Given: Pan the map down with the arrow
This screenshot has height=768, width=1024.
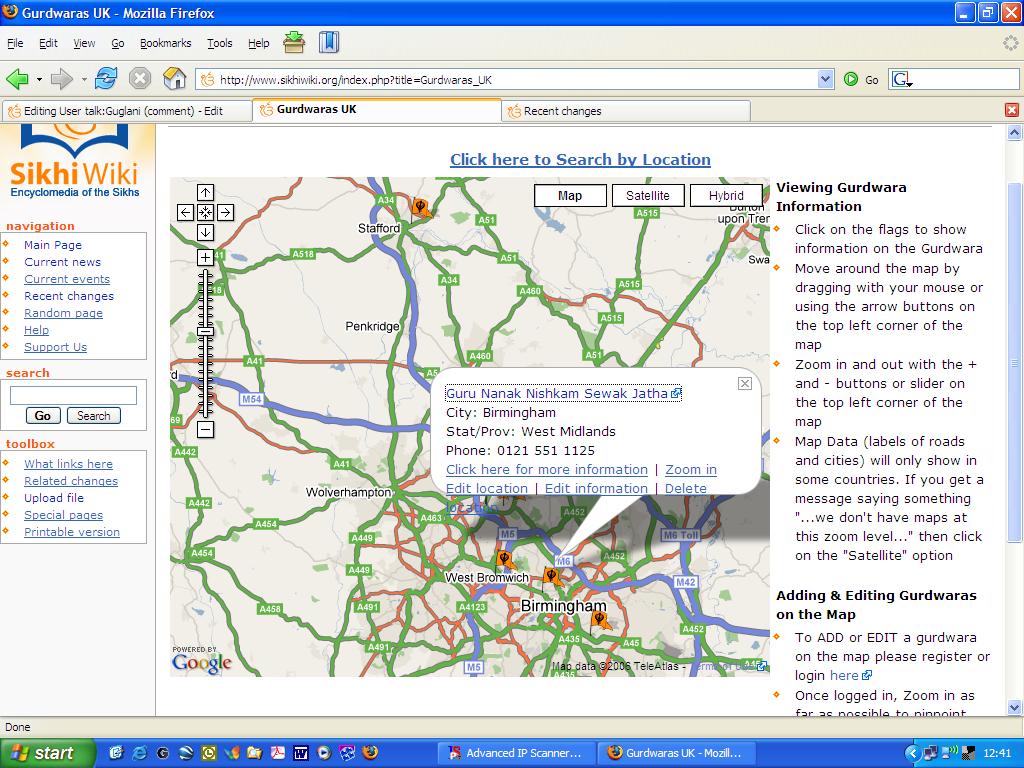Looking at the screenshot, I should coord(205,232).
